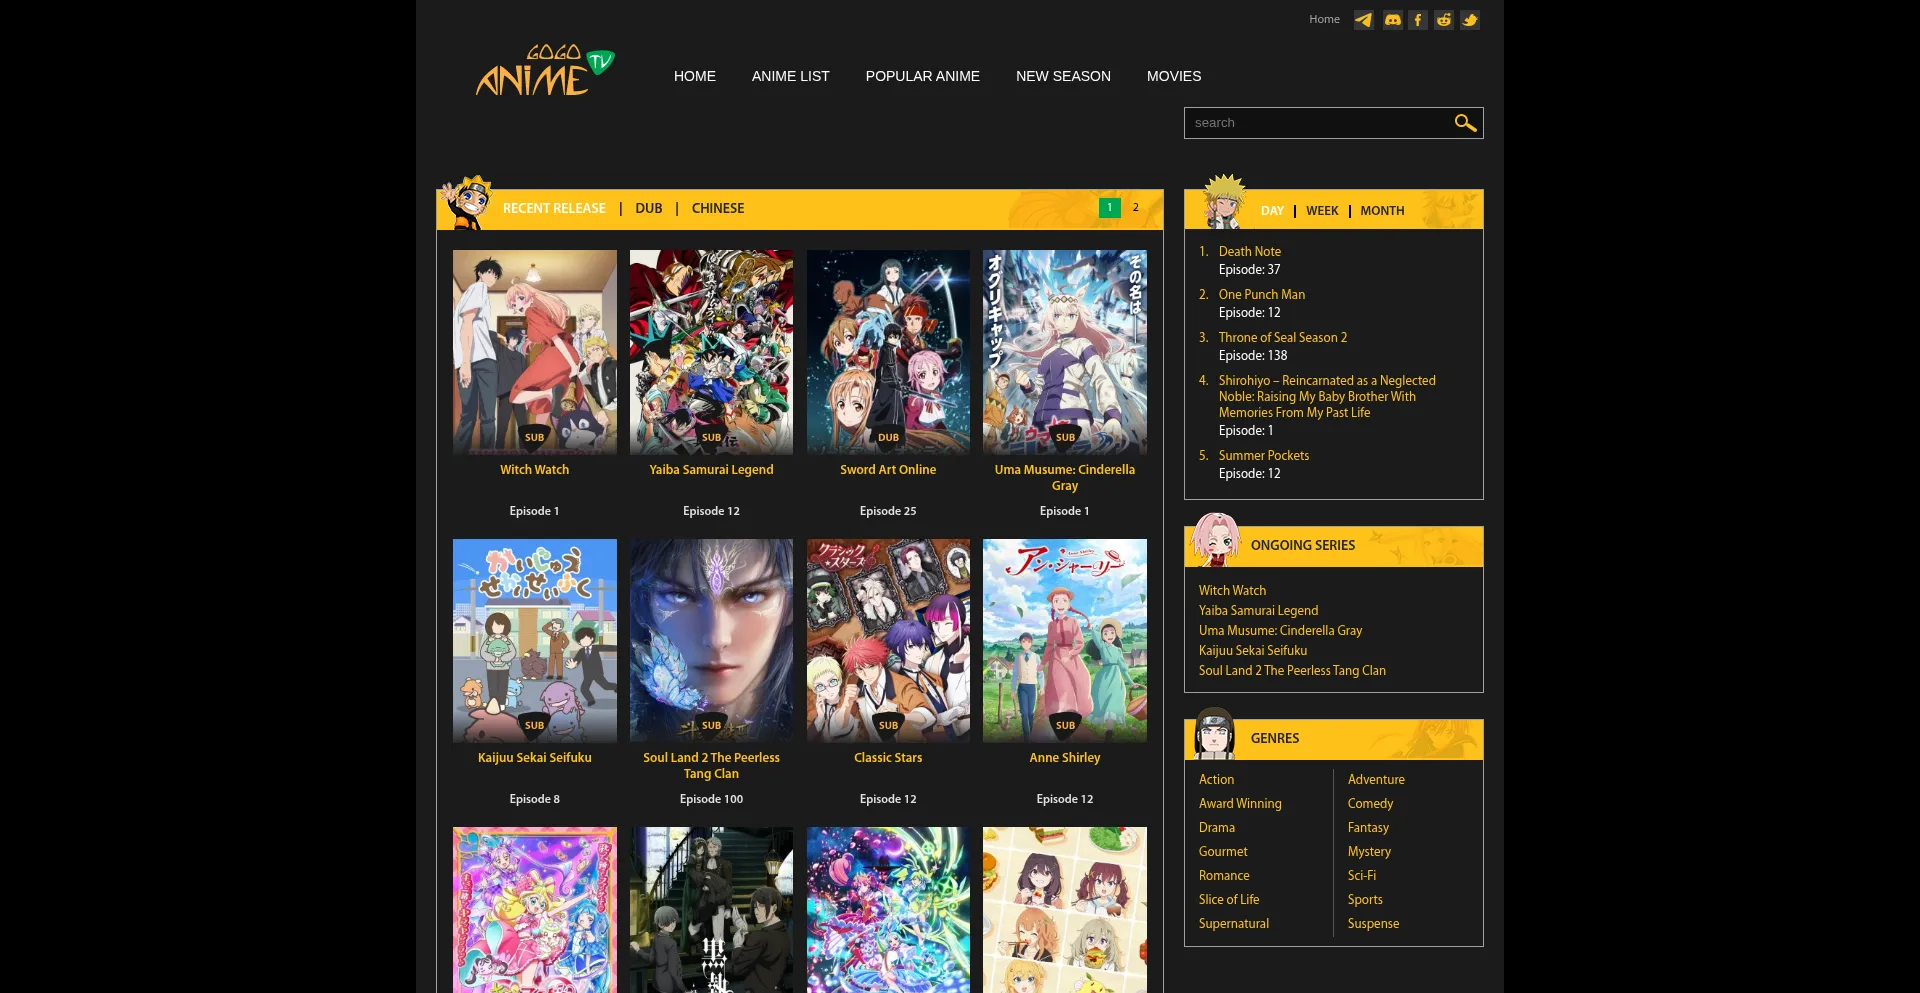The width and height of the screenshot is (1920, 993).
Task: Select the Comedy genre
Action: (1370, 804)
